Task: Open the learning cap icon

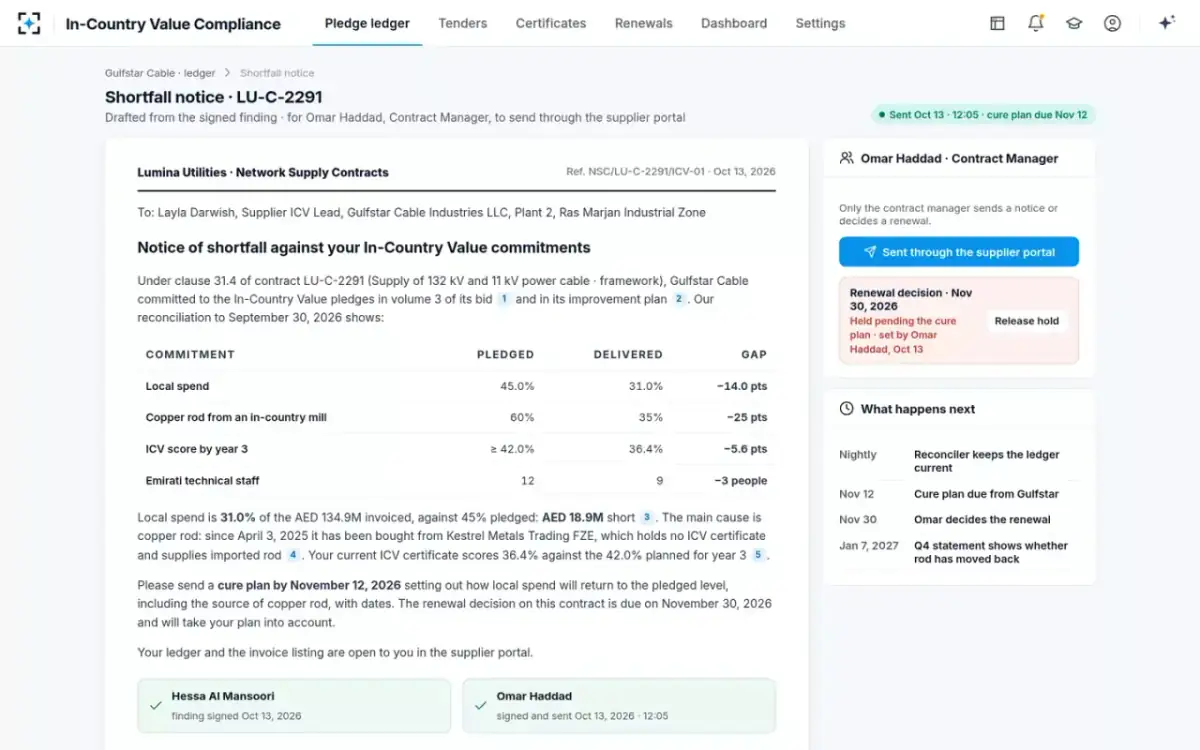Action: 1074,23
